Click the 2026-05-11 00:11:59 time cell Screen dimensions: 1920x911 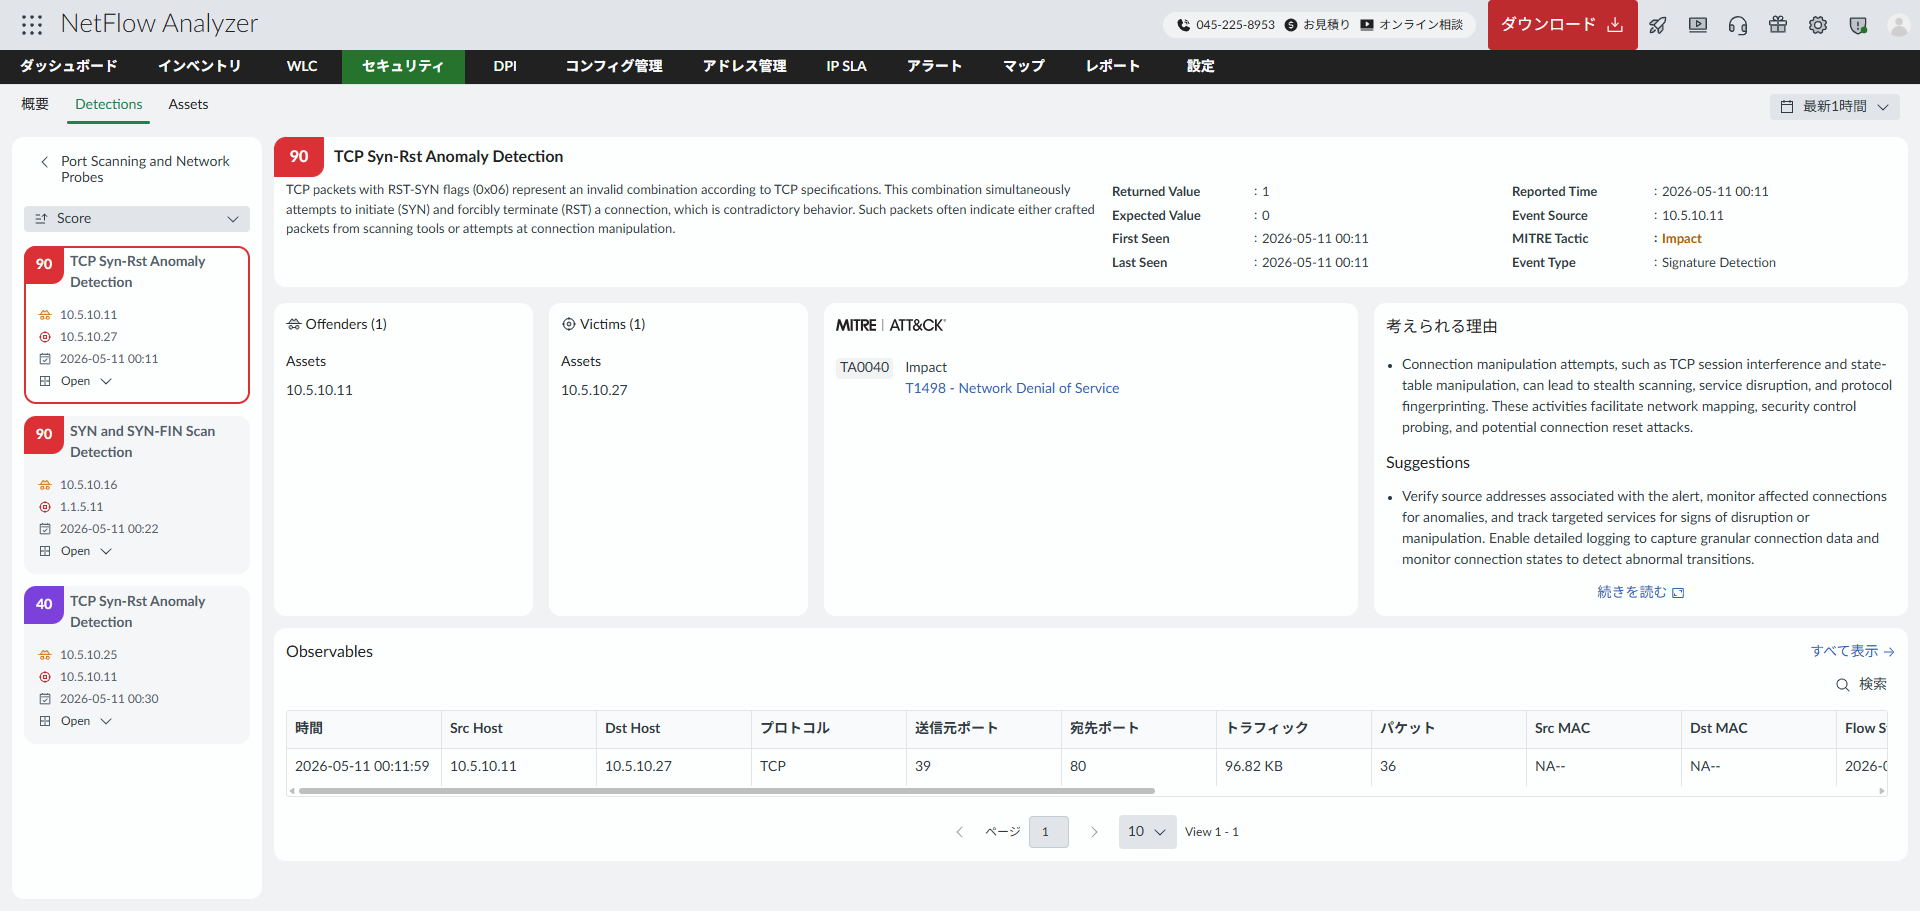point(362,767)
